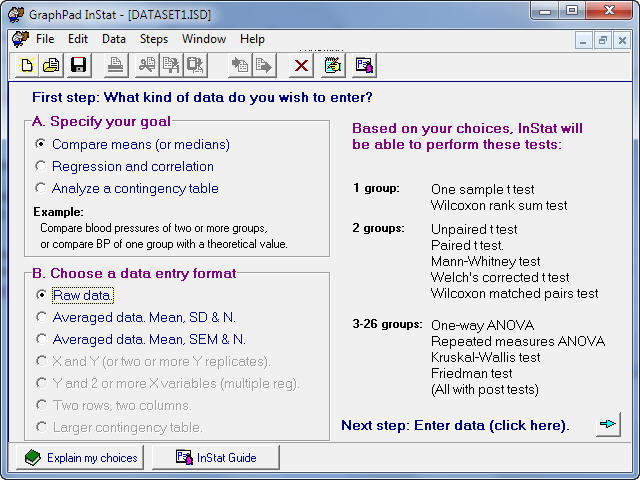
Task: Open the notebook icon next to red X
Action: 333,66
